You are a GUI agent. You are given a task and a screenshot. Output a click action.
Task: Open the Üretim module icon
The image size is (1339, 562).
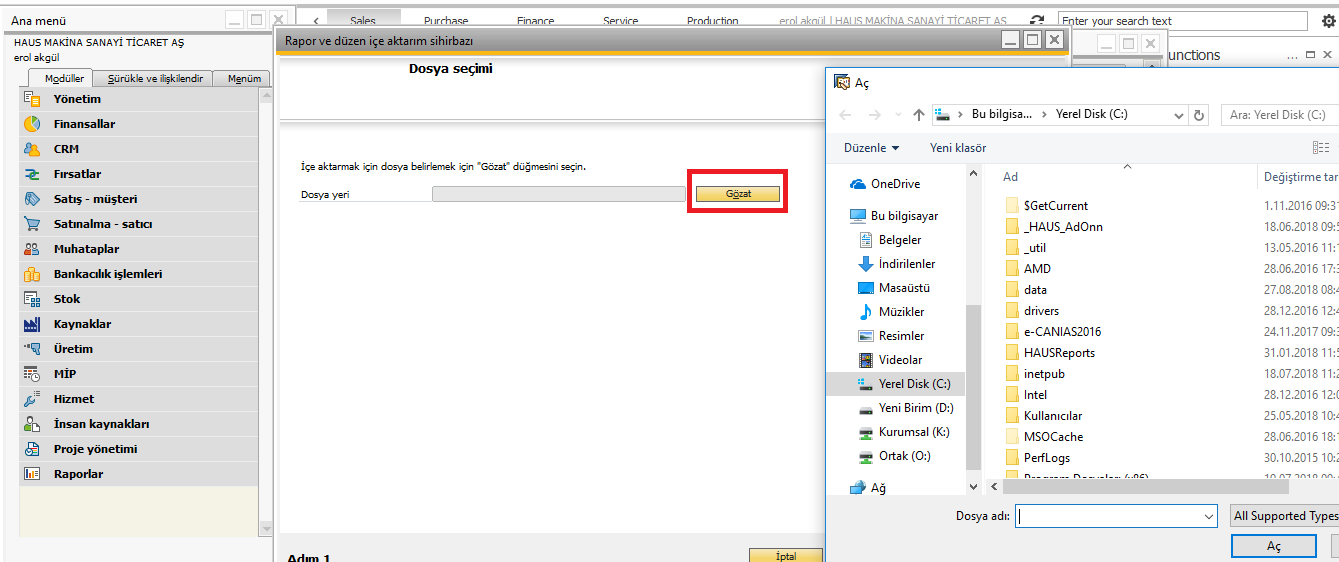click(32, 349)
